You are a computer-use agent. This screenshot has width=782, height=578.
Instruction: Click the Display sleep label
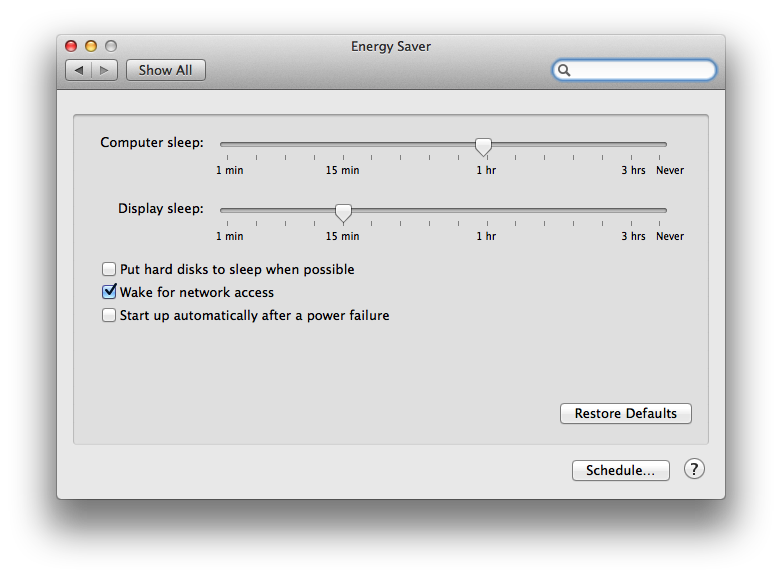click(x=161, y=208)
